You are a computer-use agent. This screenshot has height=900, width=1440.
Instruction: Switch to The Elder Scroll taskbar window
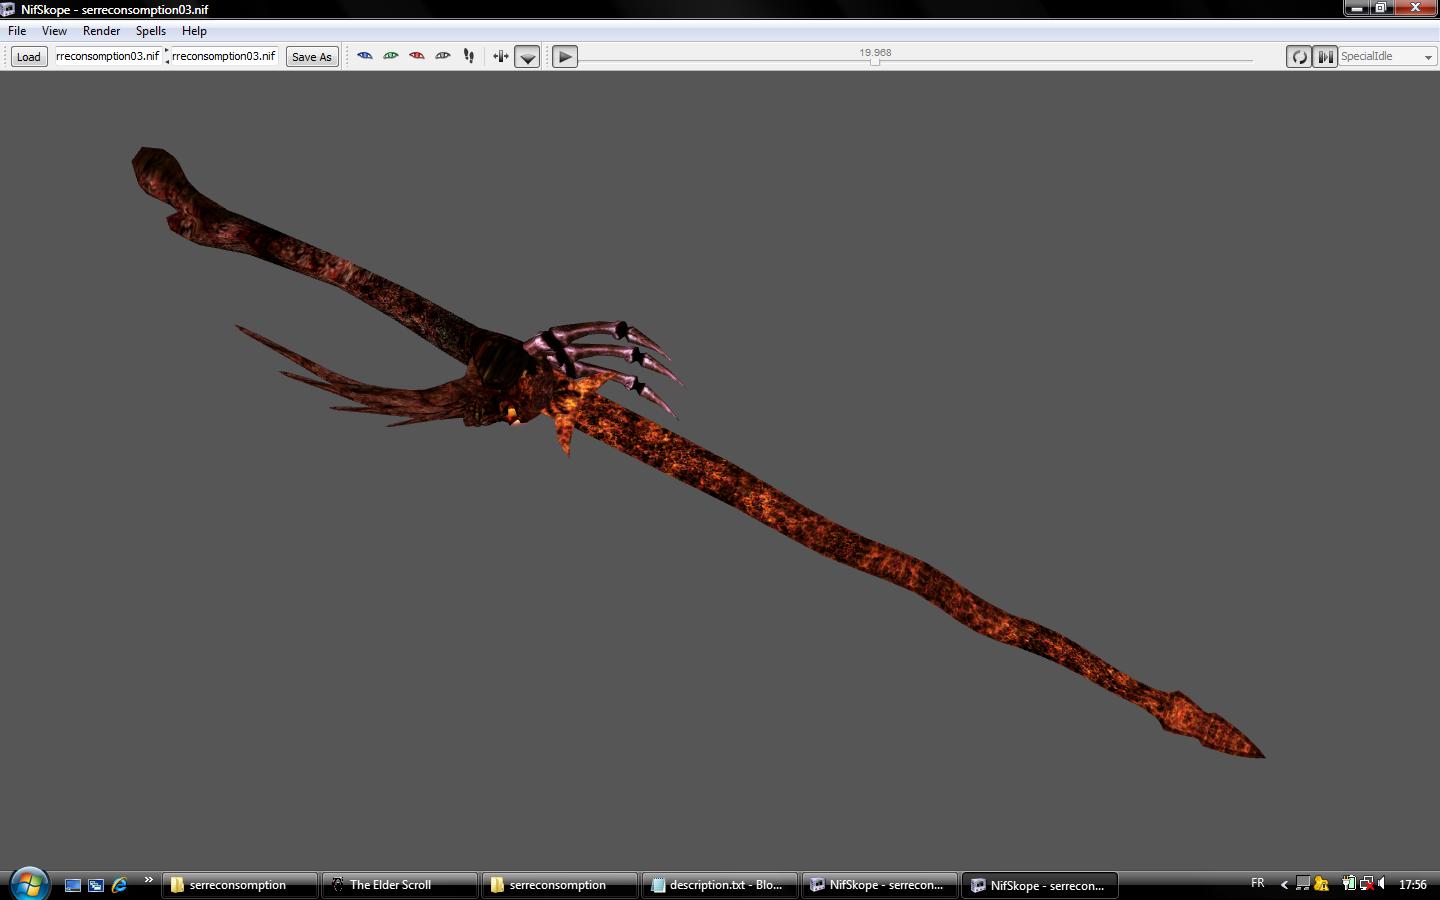click(399, 885)
